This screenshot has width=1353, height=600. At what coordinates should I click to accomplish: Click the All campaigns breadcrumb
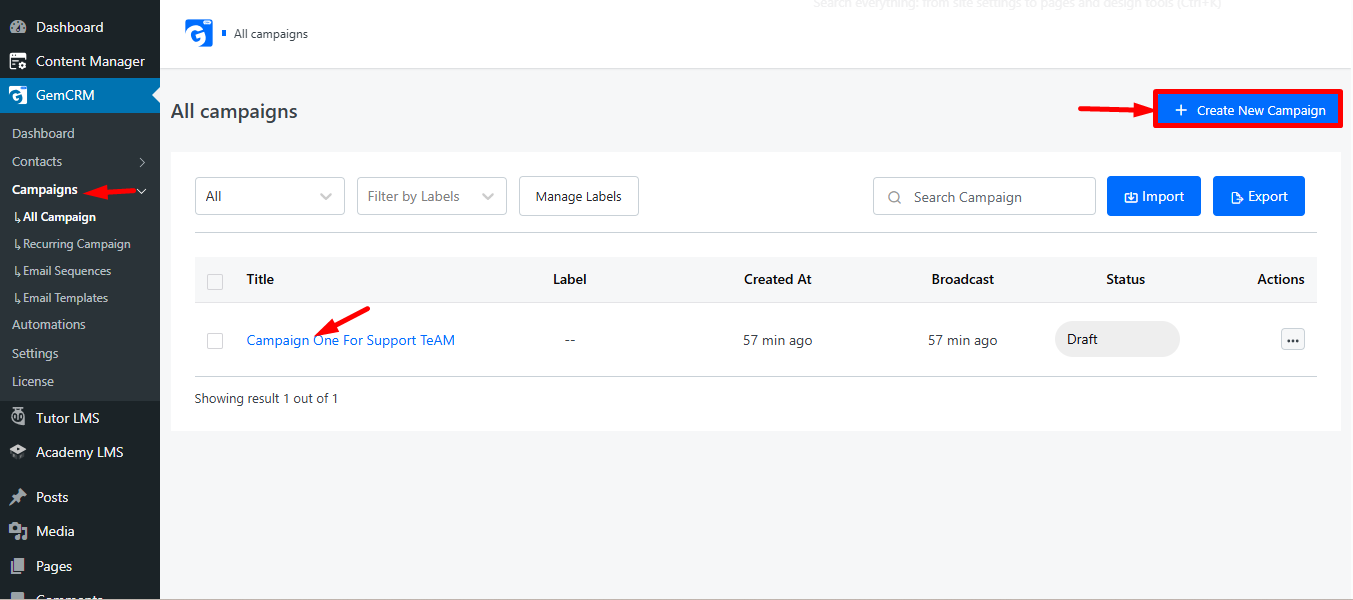click(271, 34)
